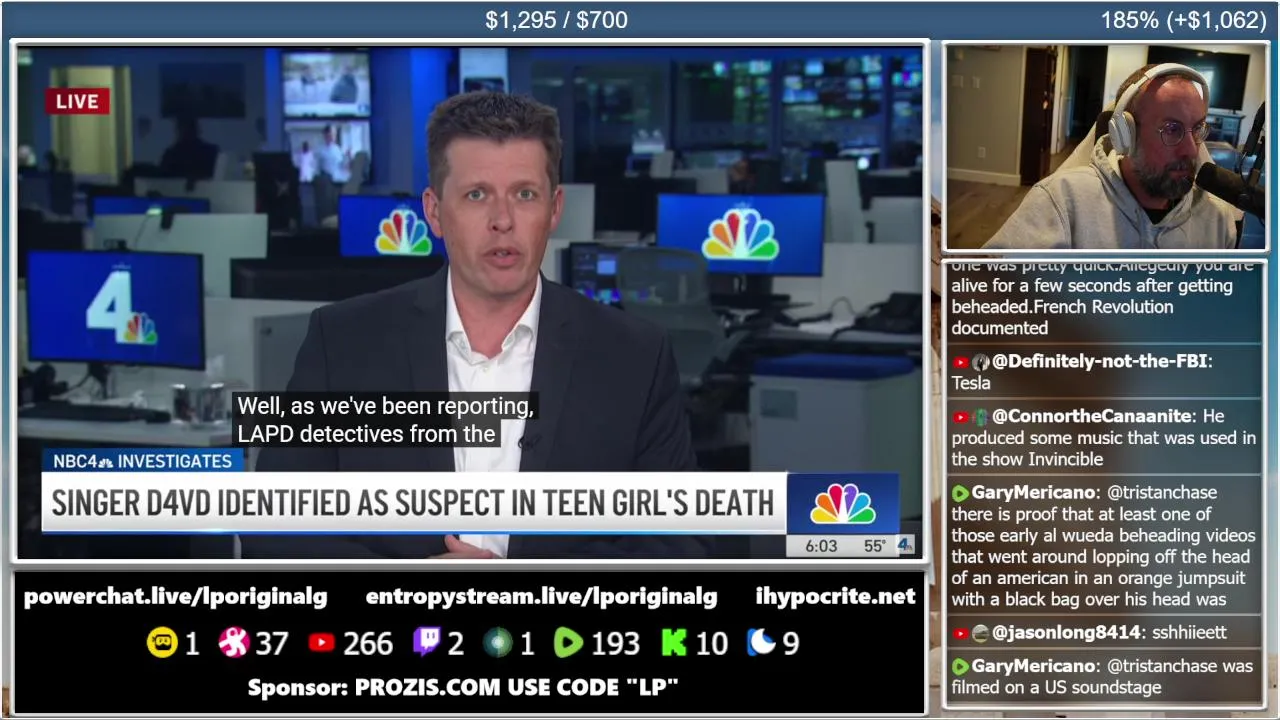Click avatar icon next to @Definitely-not-the-FBI
This screenshot has height=720, width=1280.
(x=980, y=362)
